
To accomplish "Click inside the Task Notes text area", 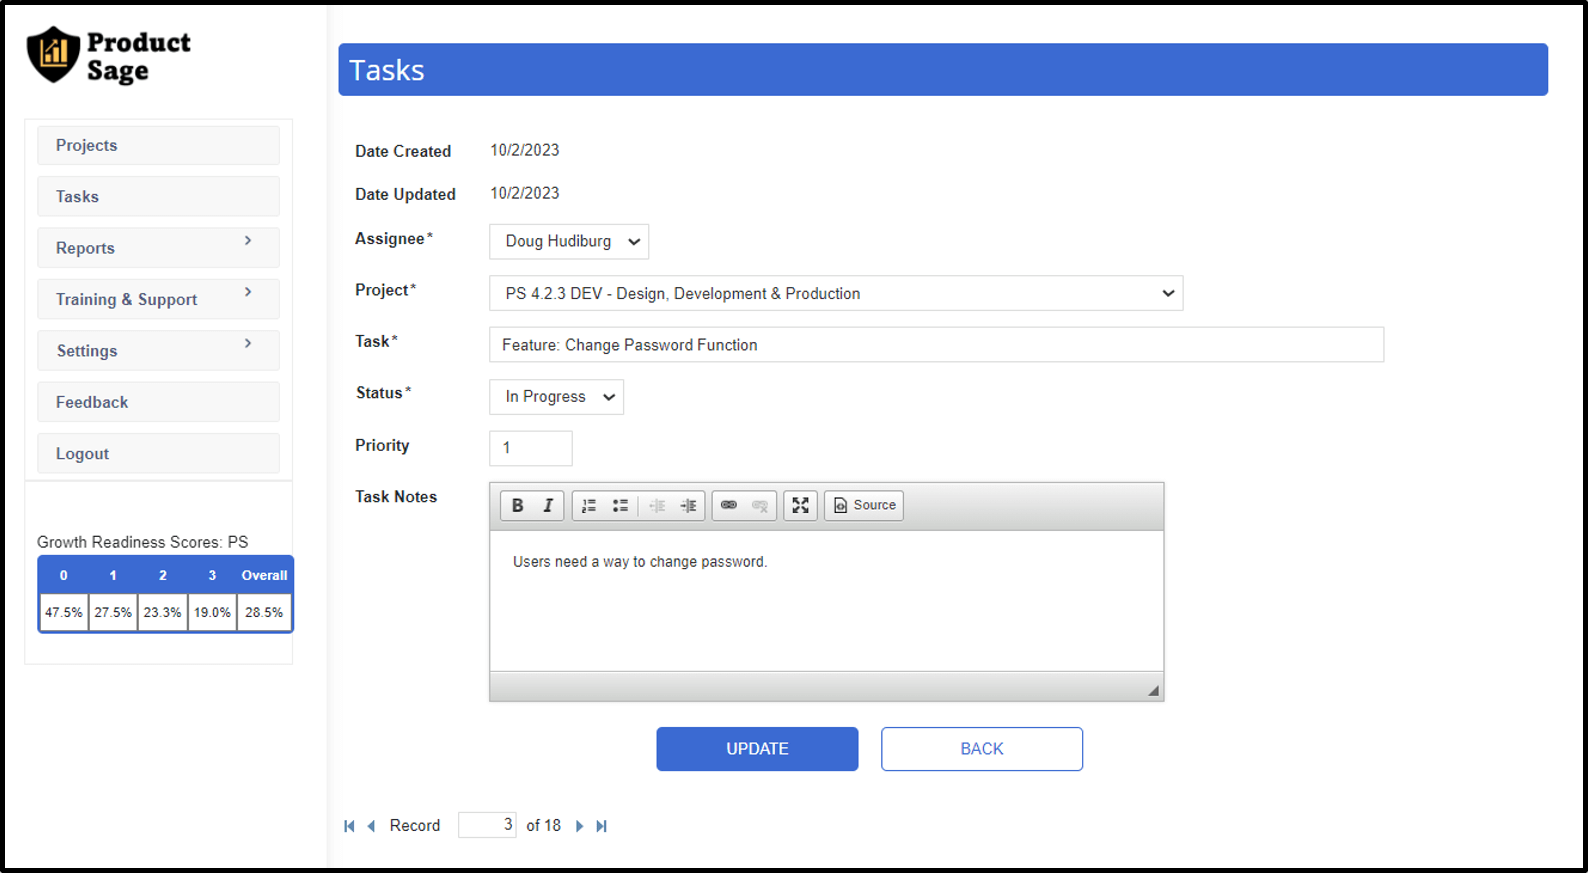I will pyautogui.click(x=826, y=600).
